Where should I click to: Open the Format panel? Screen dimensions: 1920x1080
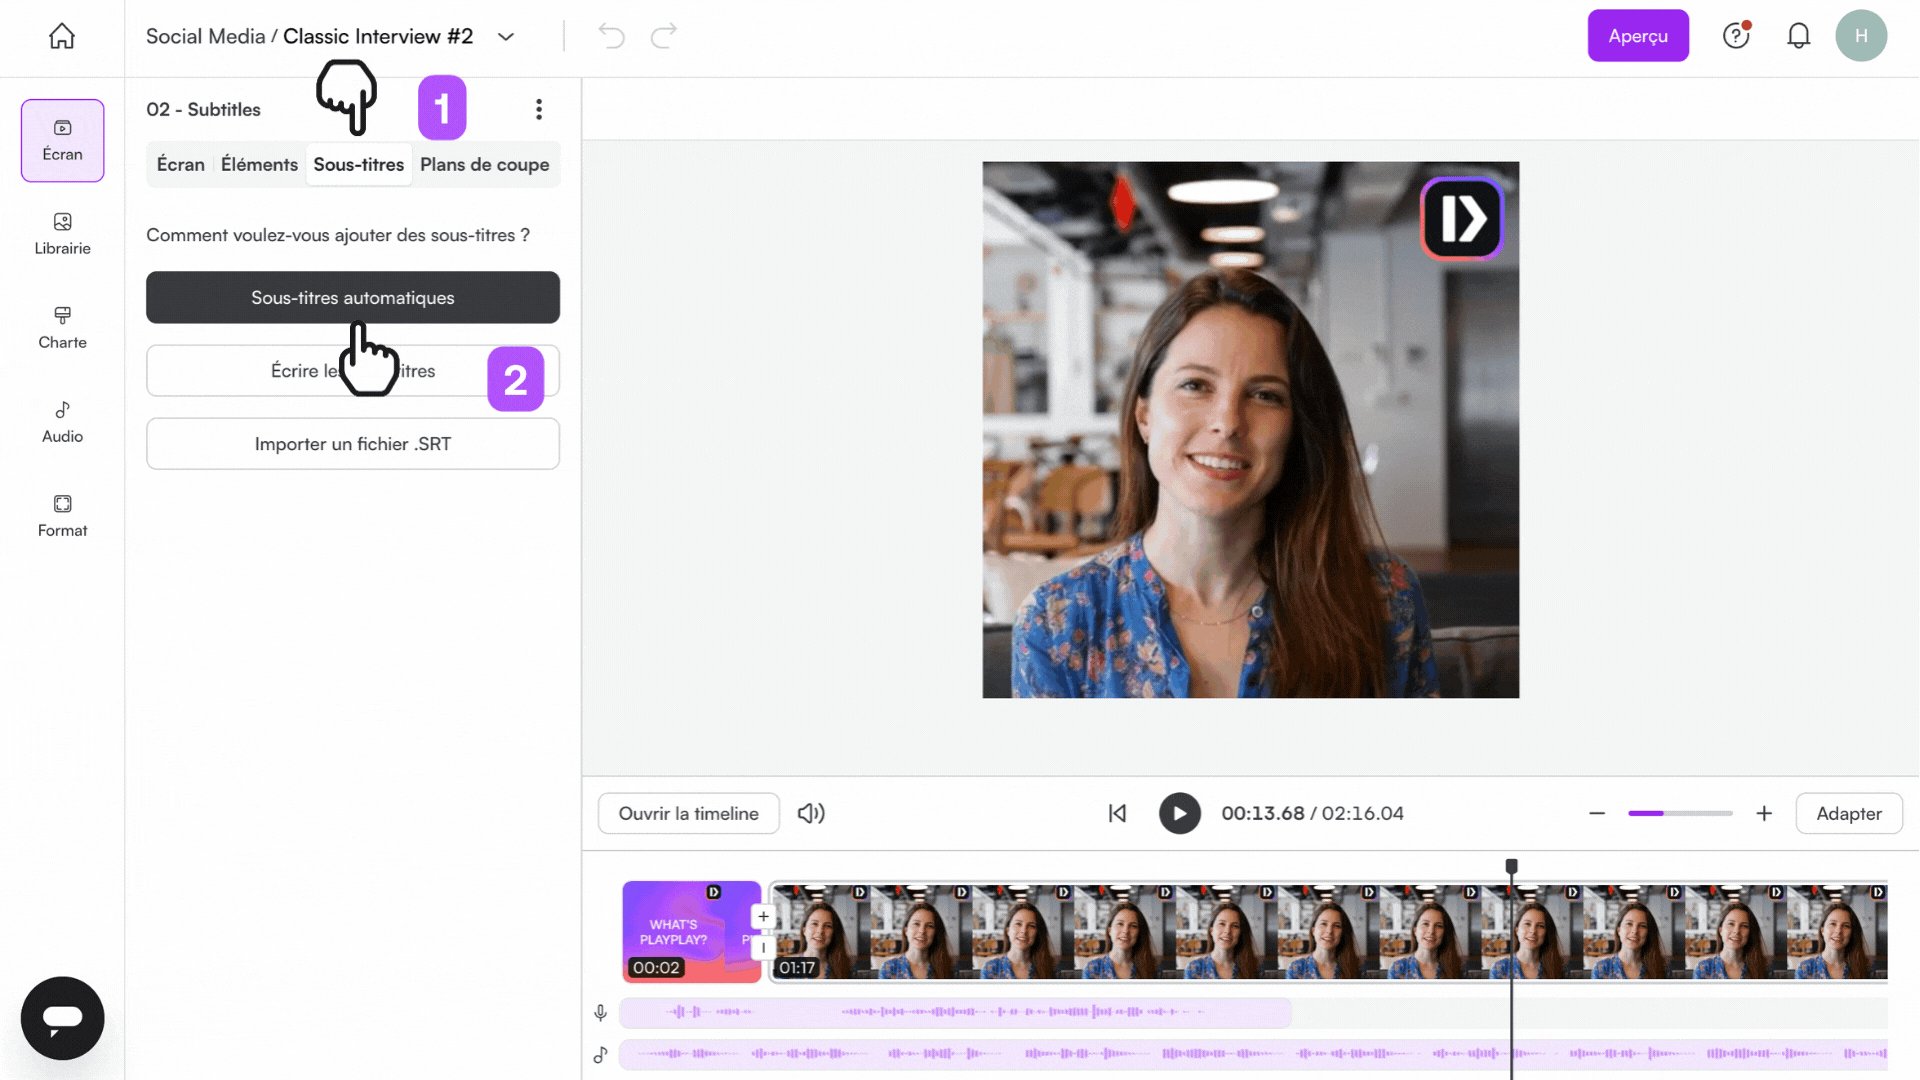pos(61,515)
